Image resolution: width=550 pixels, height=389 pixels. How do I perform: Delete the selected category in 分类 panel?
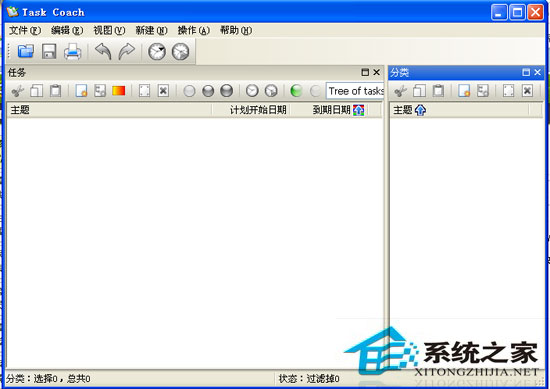coord(527,91)
